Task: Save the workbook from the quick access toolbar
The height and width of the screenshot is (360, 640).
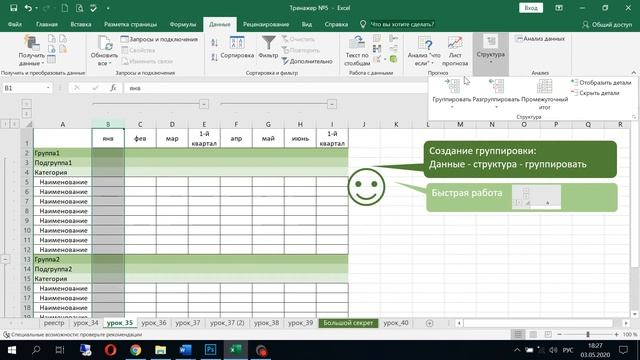Action: (13, 8)
